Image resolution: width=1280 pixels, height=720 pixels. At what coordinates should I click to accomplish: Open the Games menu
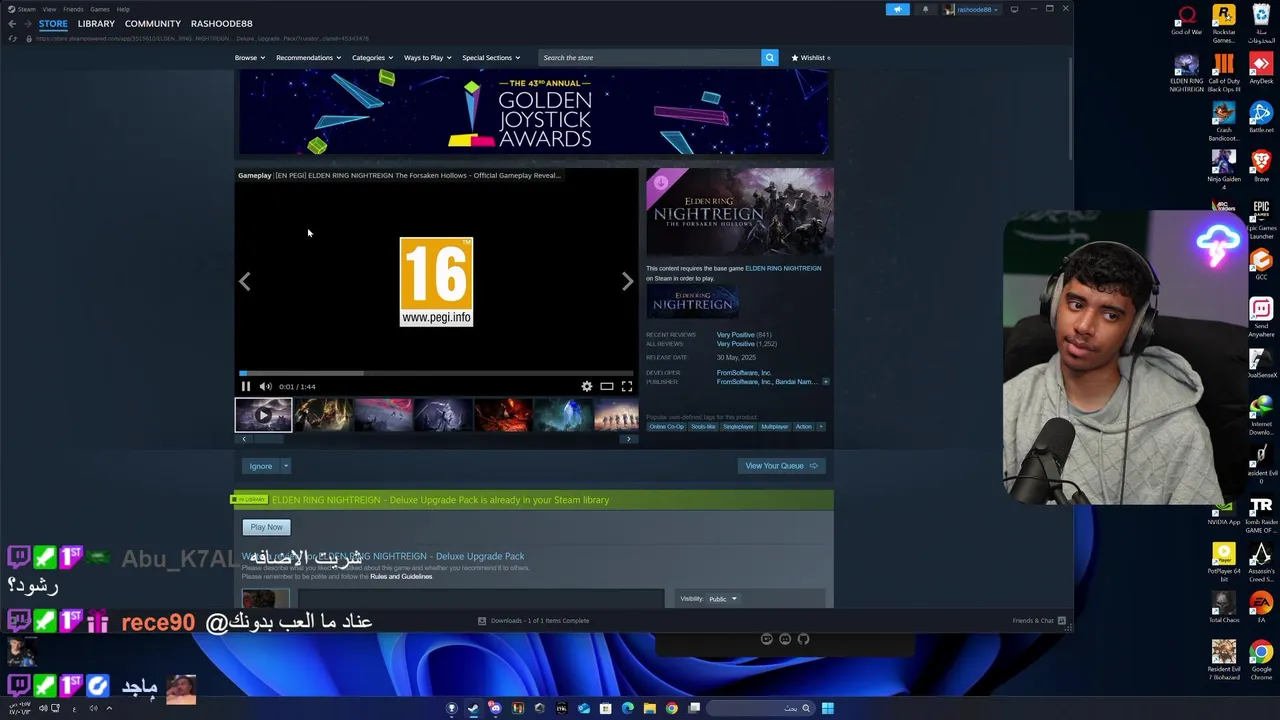(99, 9)
